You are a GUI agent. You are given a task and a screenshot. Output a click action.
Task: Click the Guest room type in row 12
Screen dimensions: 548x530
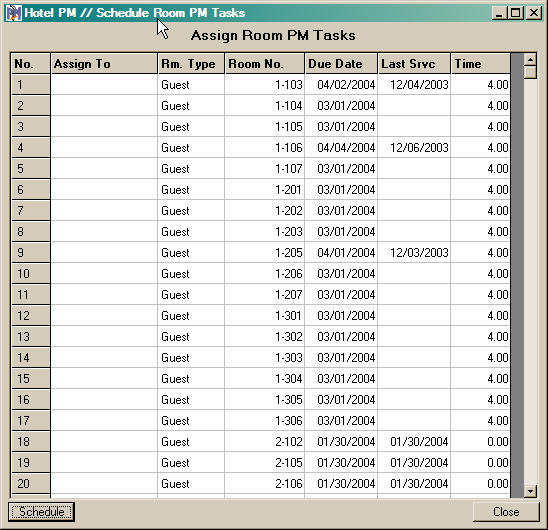coord(191,315)
